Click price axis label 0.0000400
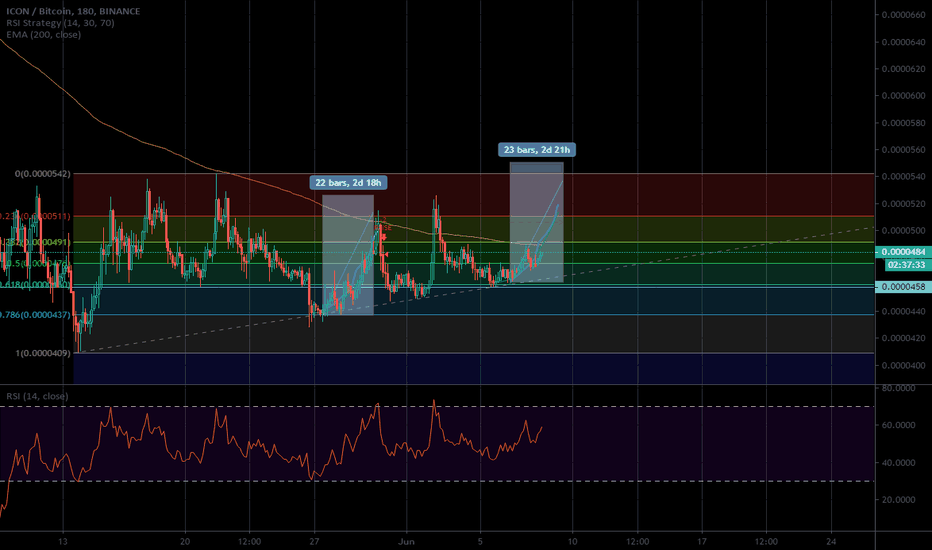Image resolution: width=932 pixels, height=550 pixels. coord(903,366)
